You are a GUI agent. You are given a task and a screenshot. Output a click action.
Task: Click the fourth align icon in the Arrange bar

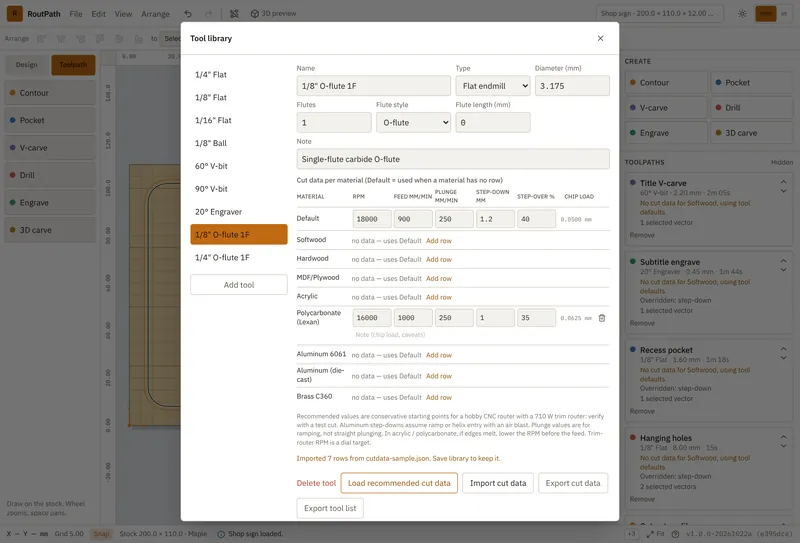(x=100, y=39)
